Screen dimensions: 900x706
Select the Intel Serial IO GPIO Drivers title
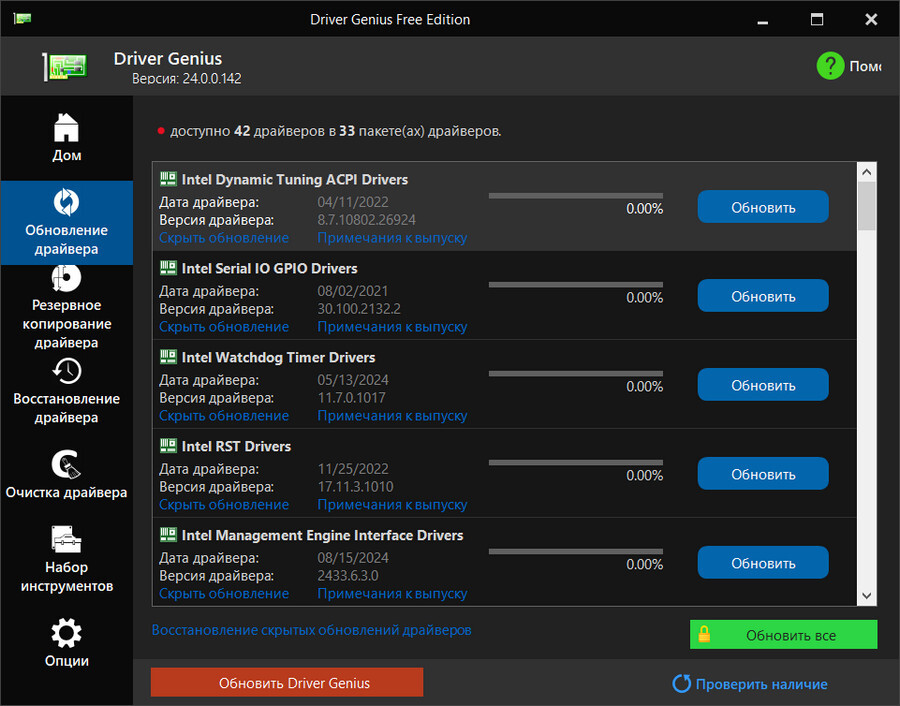269,269
